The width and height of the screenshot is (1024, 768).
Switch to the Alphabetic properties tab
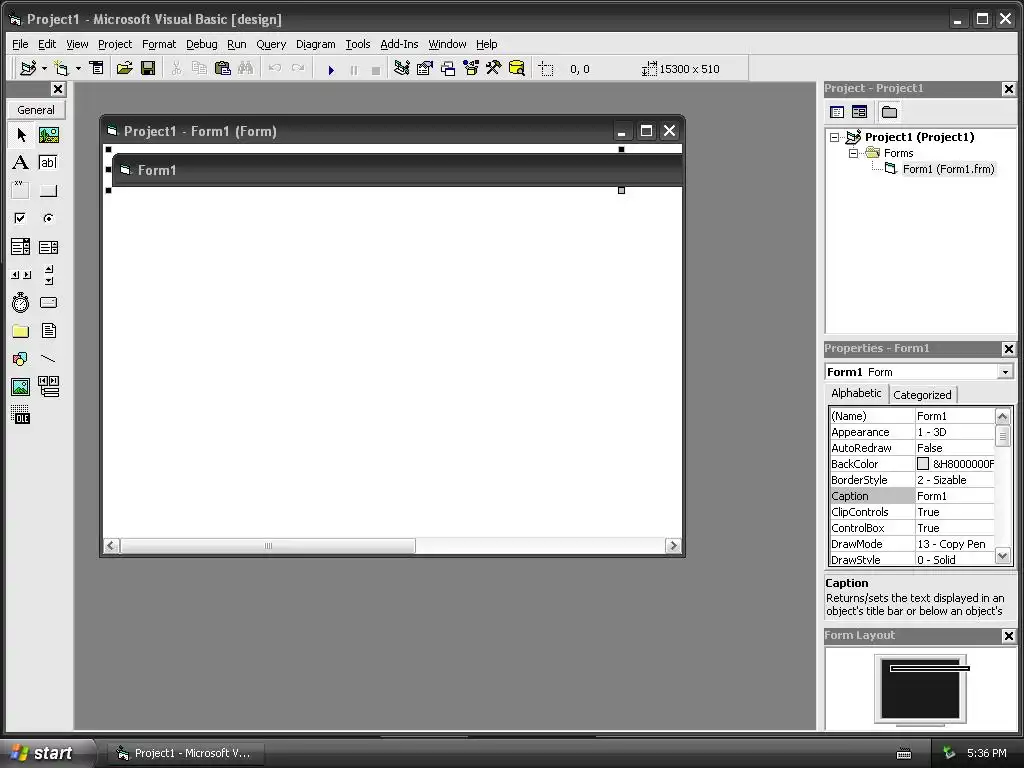coord(856,393)
